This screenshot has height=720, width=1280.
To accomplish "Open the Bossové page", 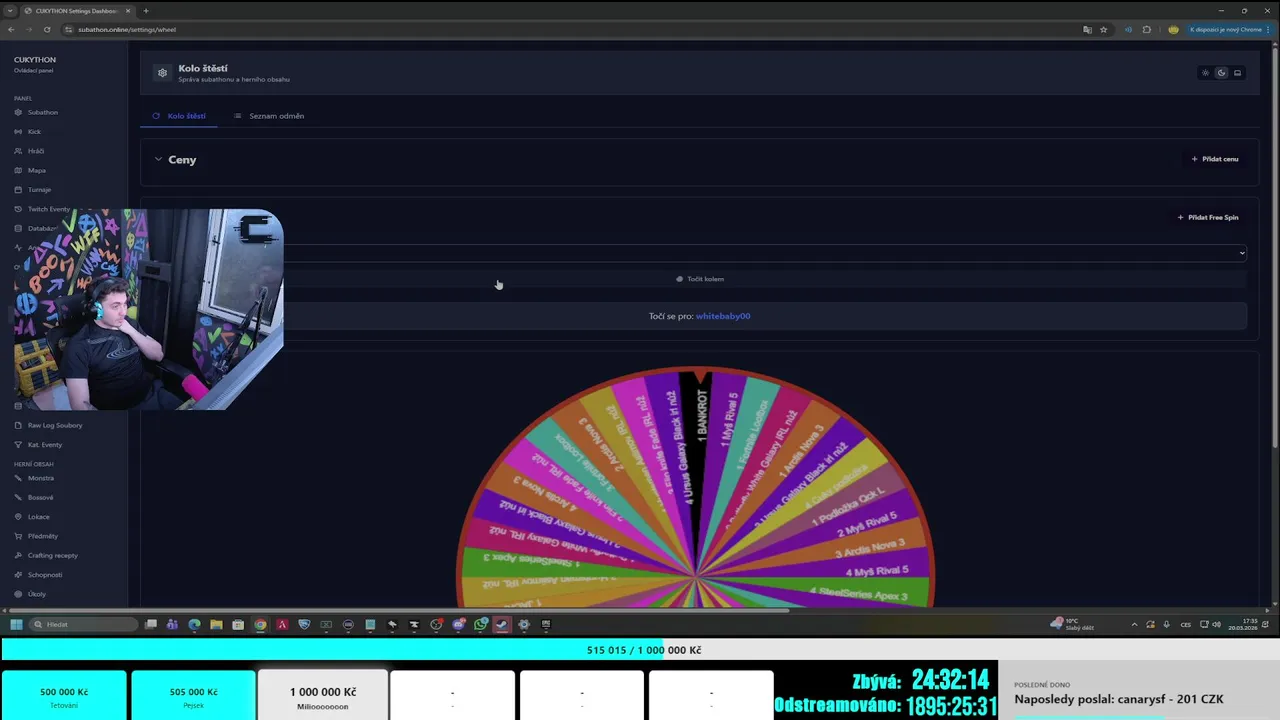I will [40, 497].
